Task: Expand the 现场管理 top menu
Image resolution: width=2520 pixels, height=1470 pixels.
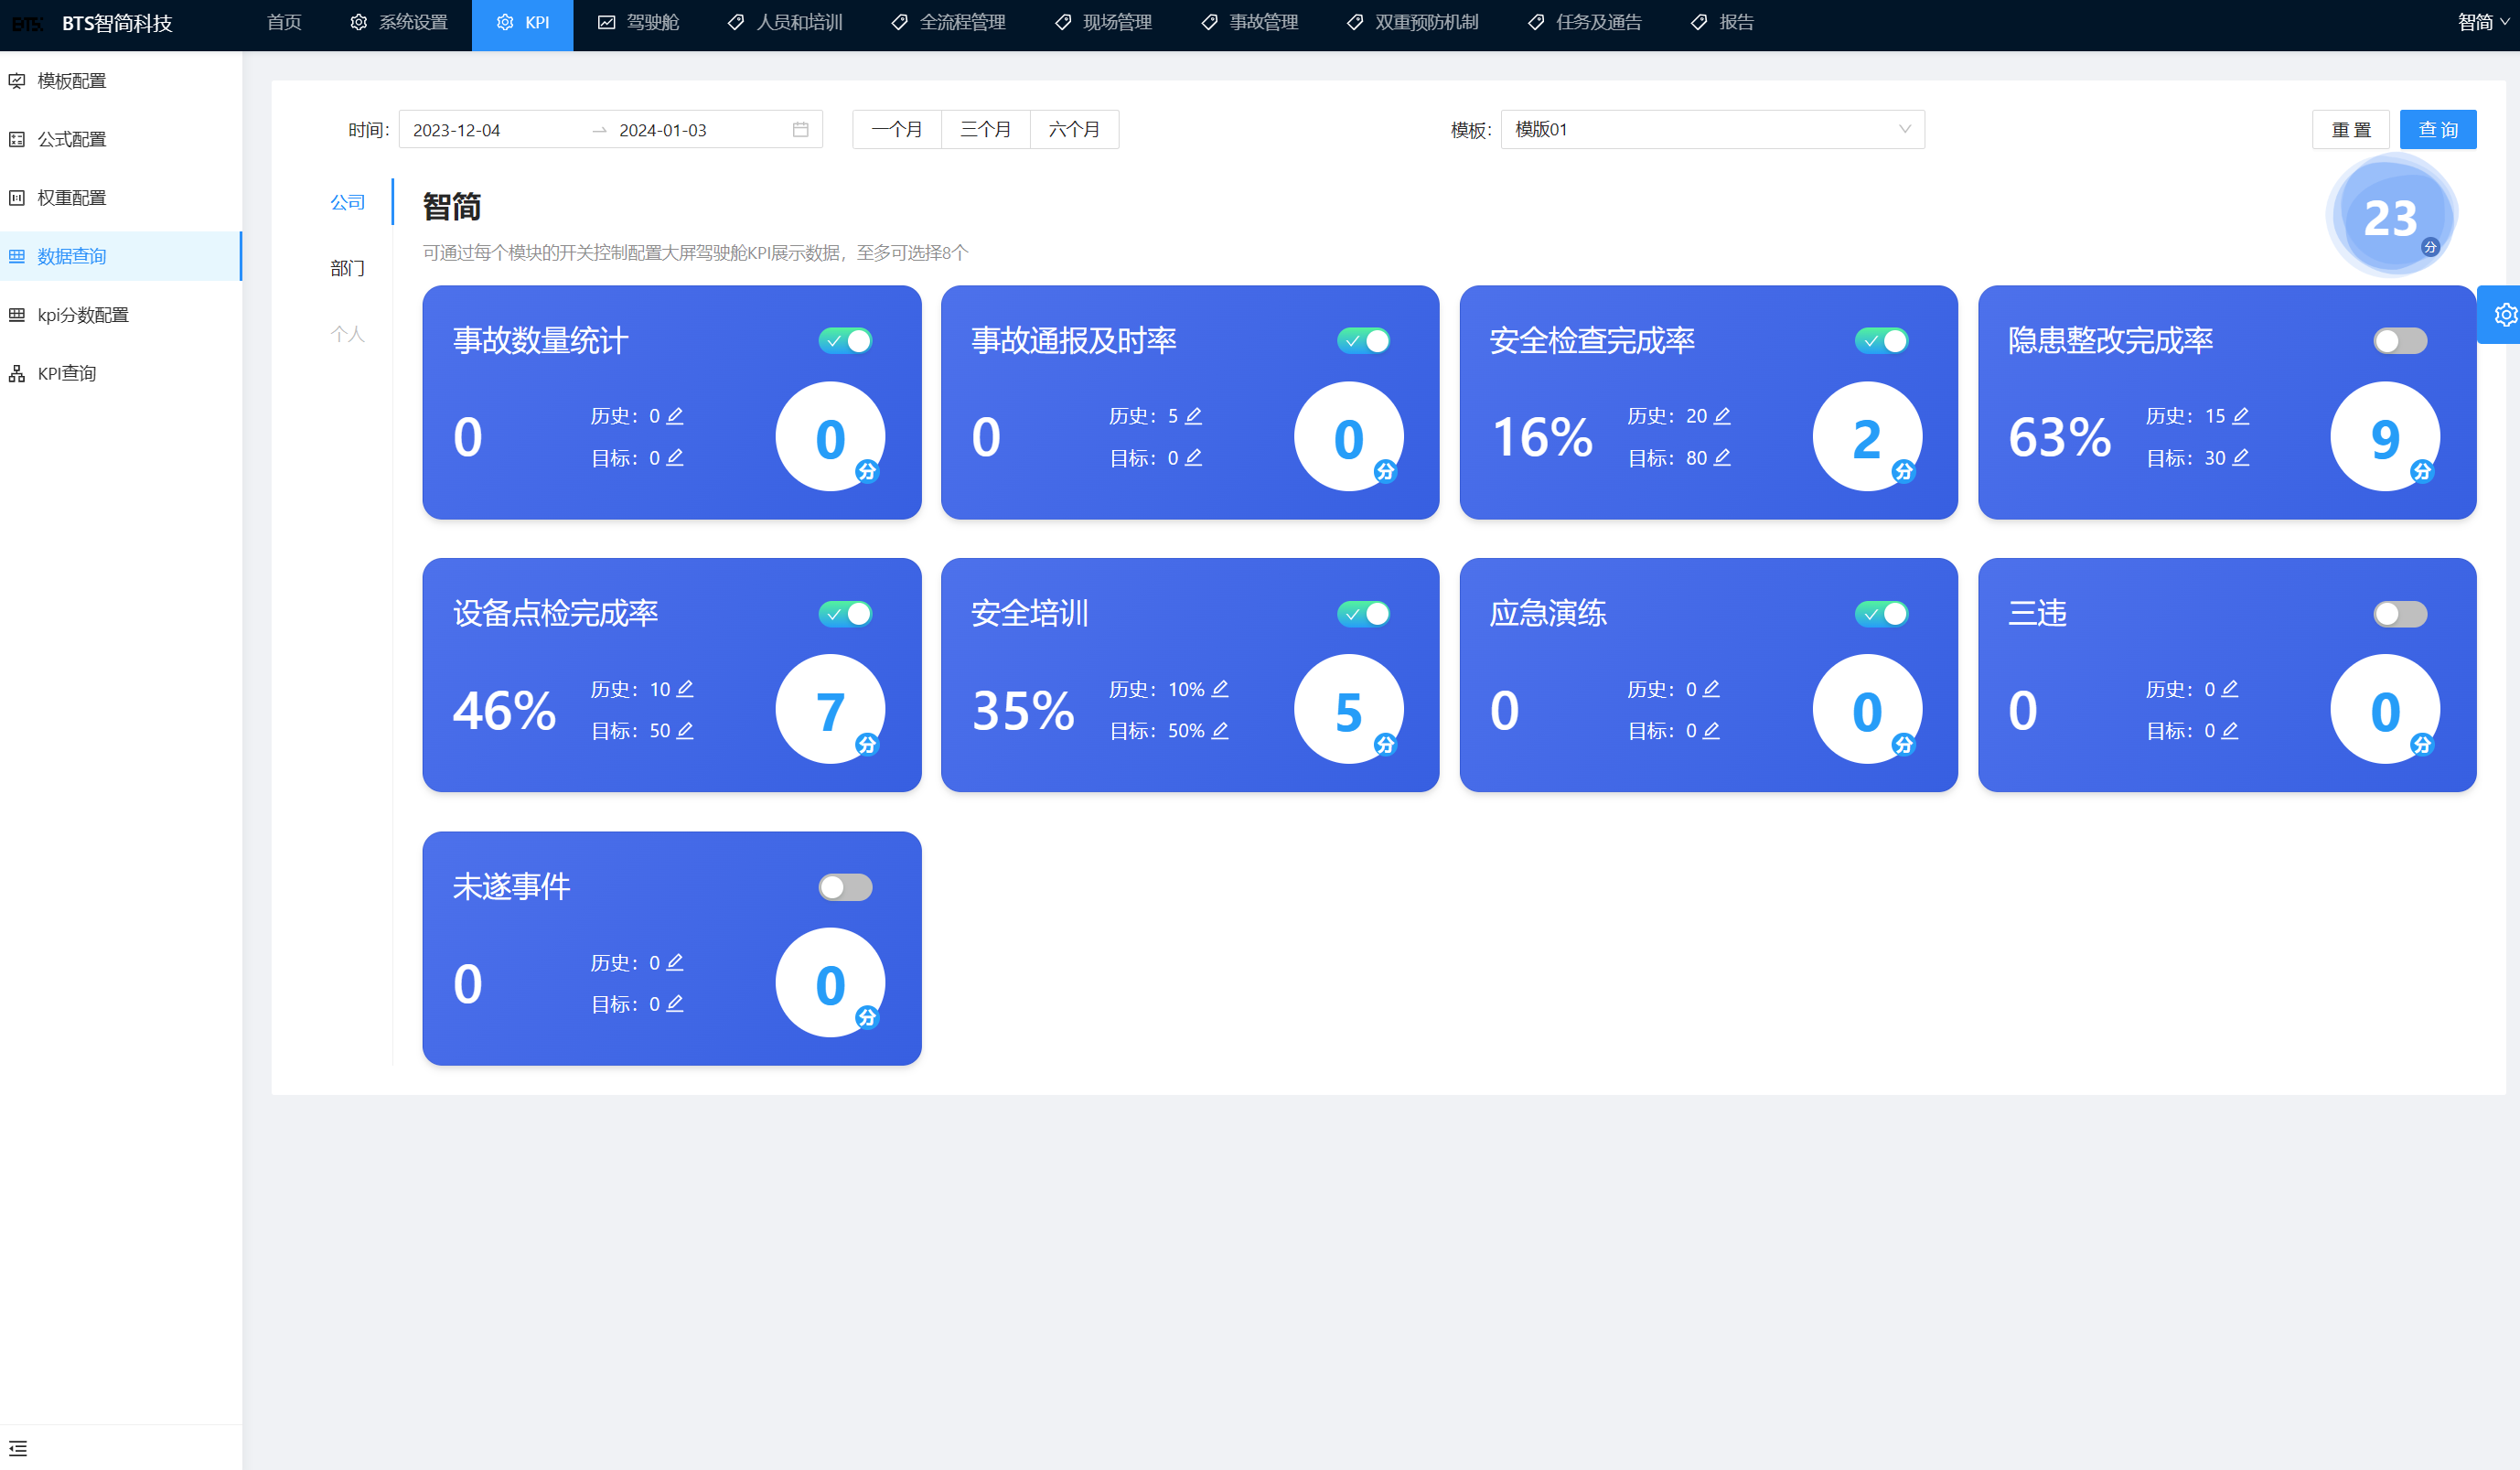Action: click(1103, 22)
